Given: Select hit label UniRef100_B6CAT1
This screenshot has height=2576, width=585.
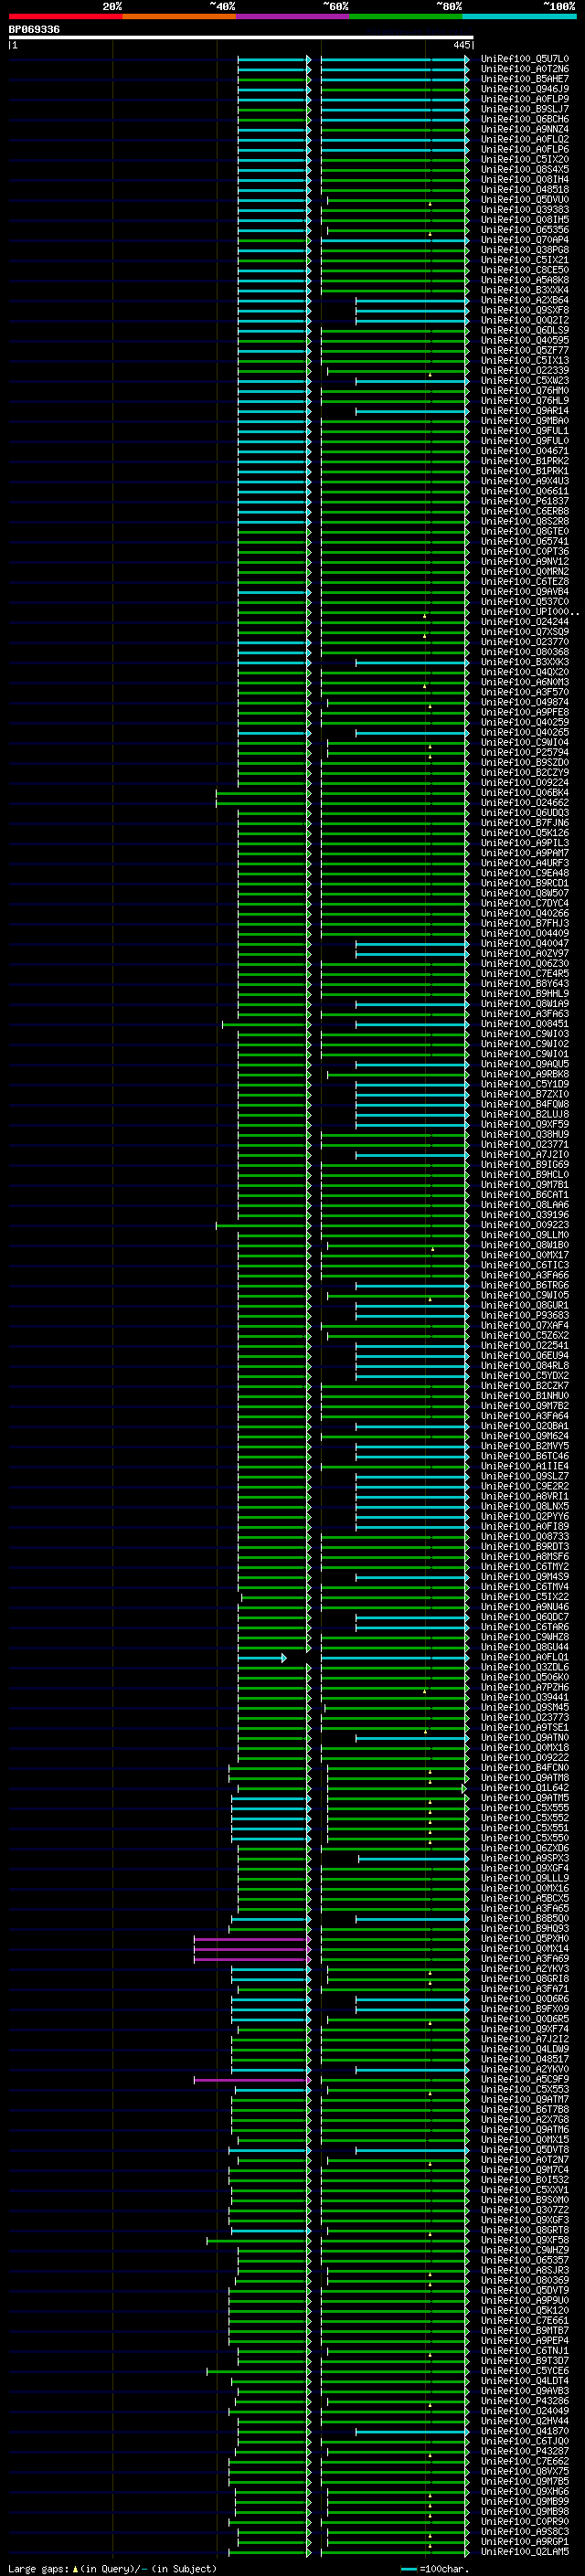Looking at the screenshot, I should click(x=524, y=1195).
